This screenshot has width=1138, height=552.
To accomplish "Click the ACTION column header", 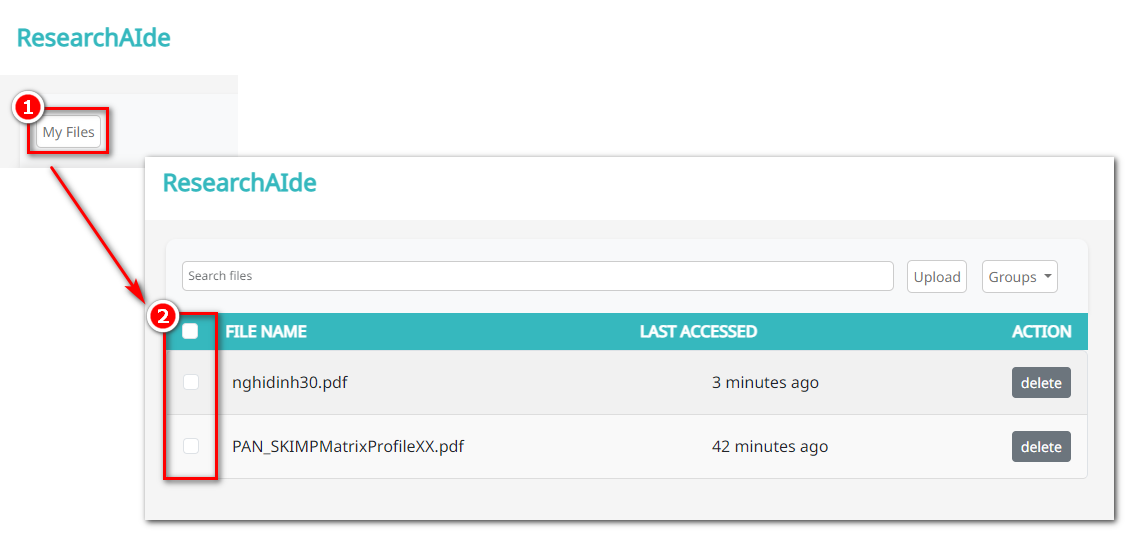I will pyautogui.click(x=1041, y=331).
